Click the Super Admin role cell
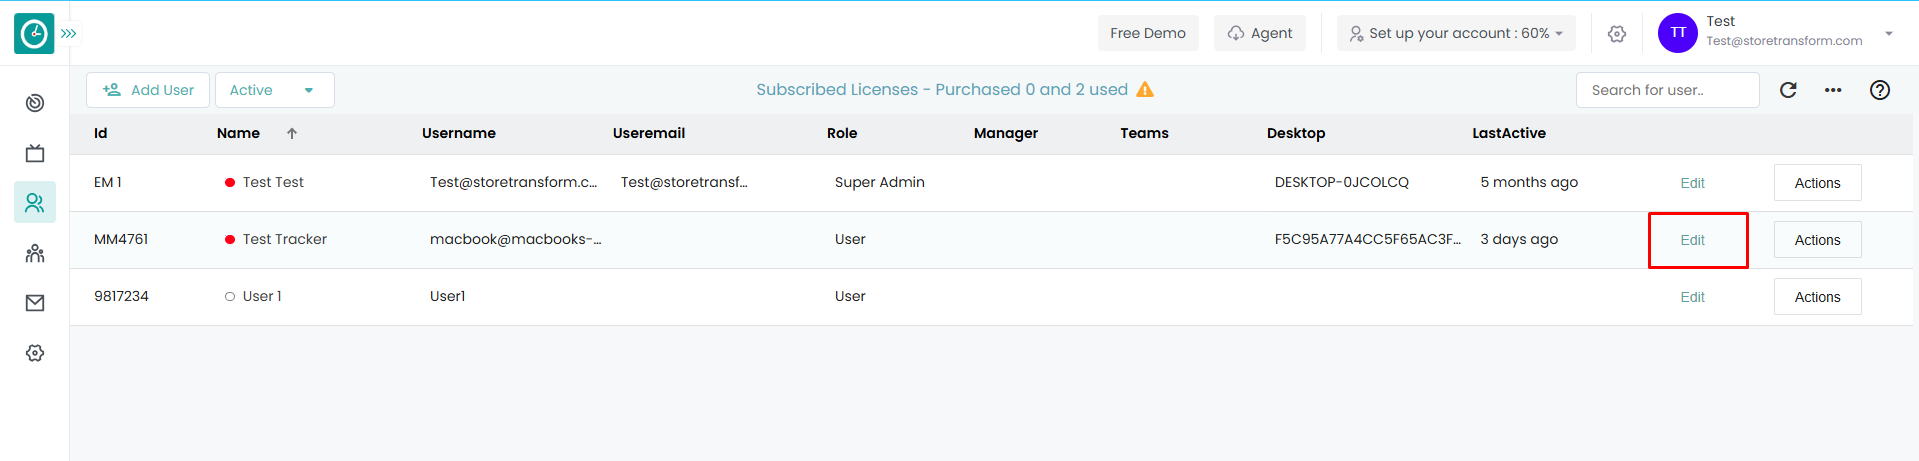This screenshot has height=461, width=1919. [x=880, y=182]
